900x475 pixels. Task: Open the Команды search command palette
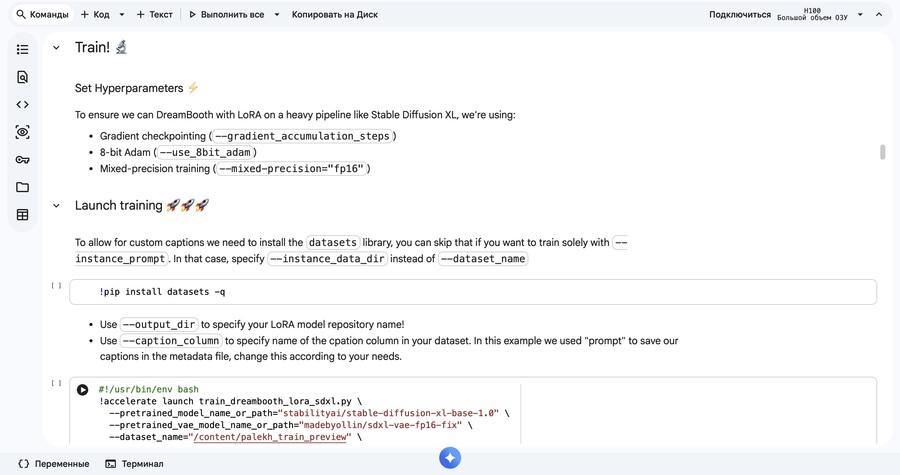click(x=42, y=14)
